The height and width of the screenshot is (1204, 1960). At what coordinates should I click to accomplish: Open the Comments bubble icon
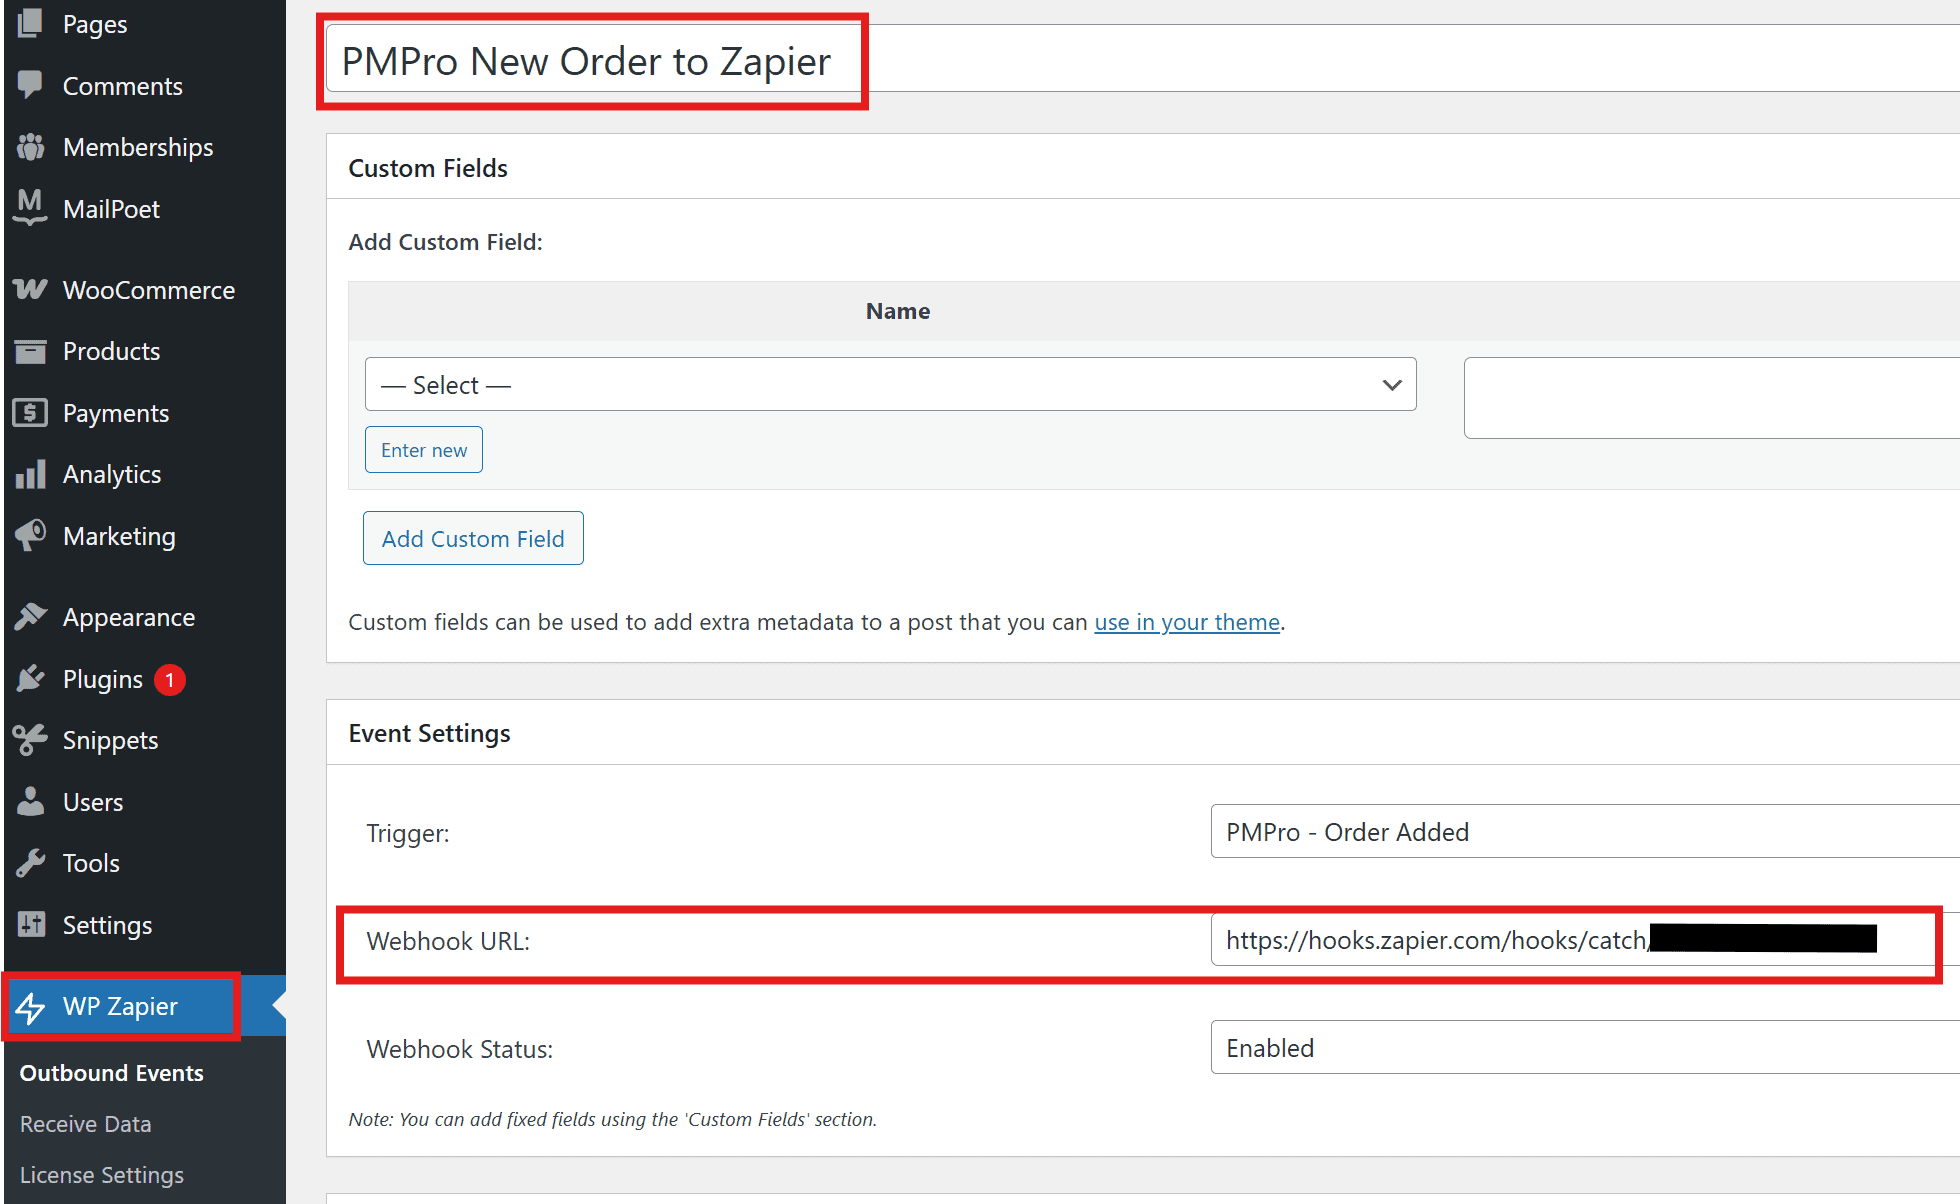click(x=31, y=86)
